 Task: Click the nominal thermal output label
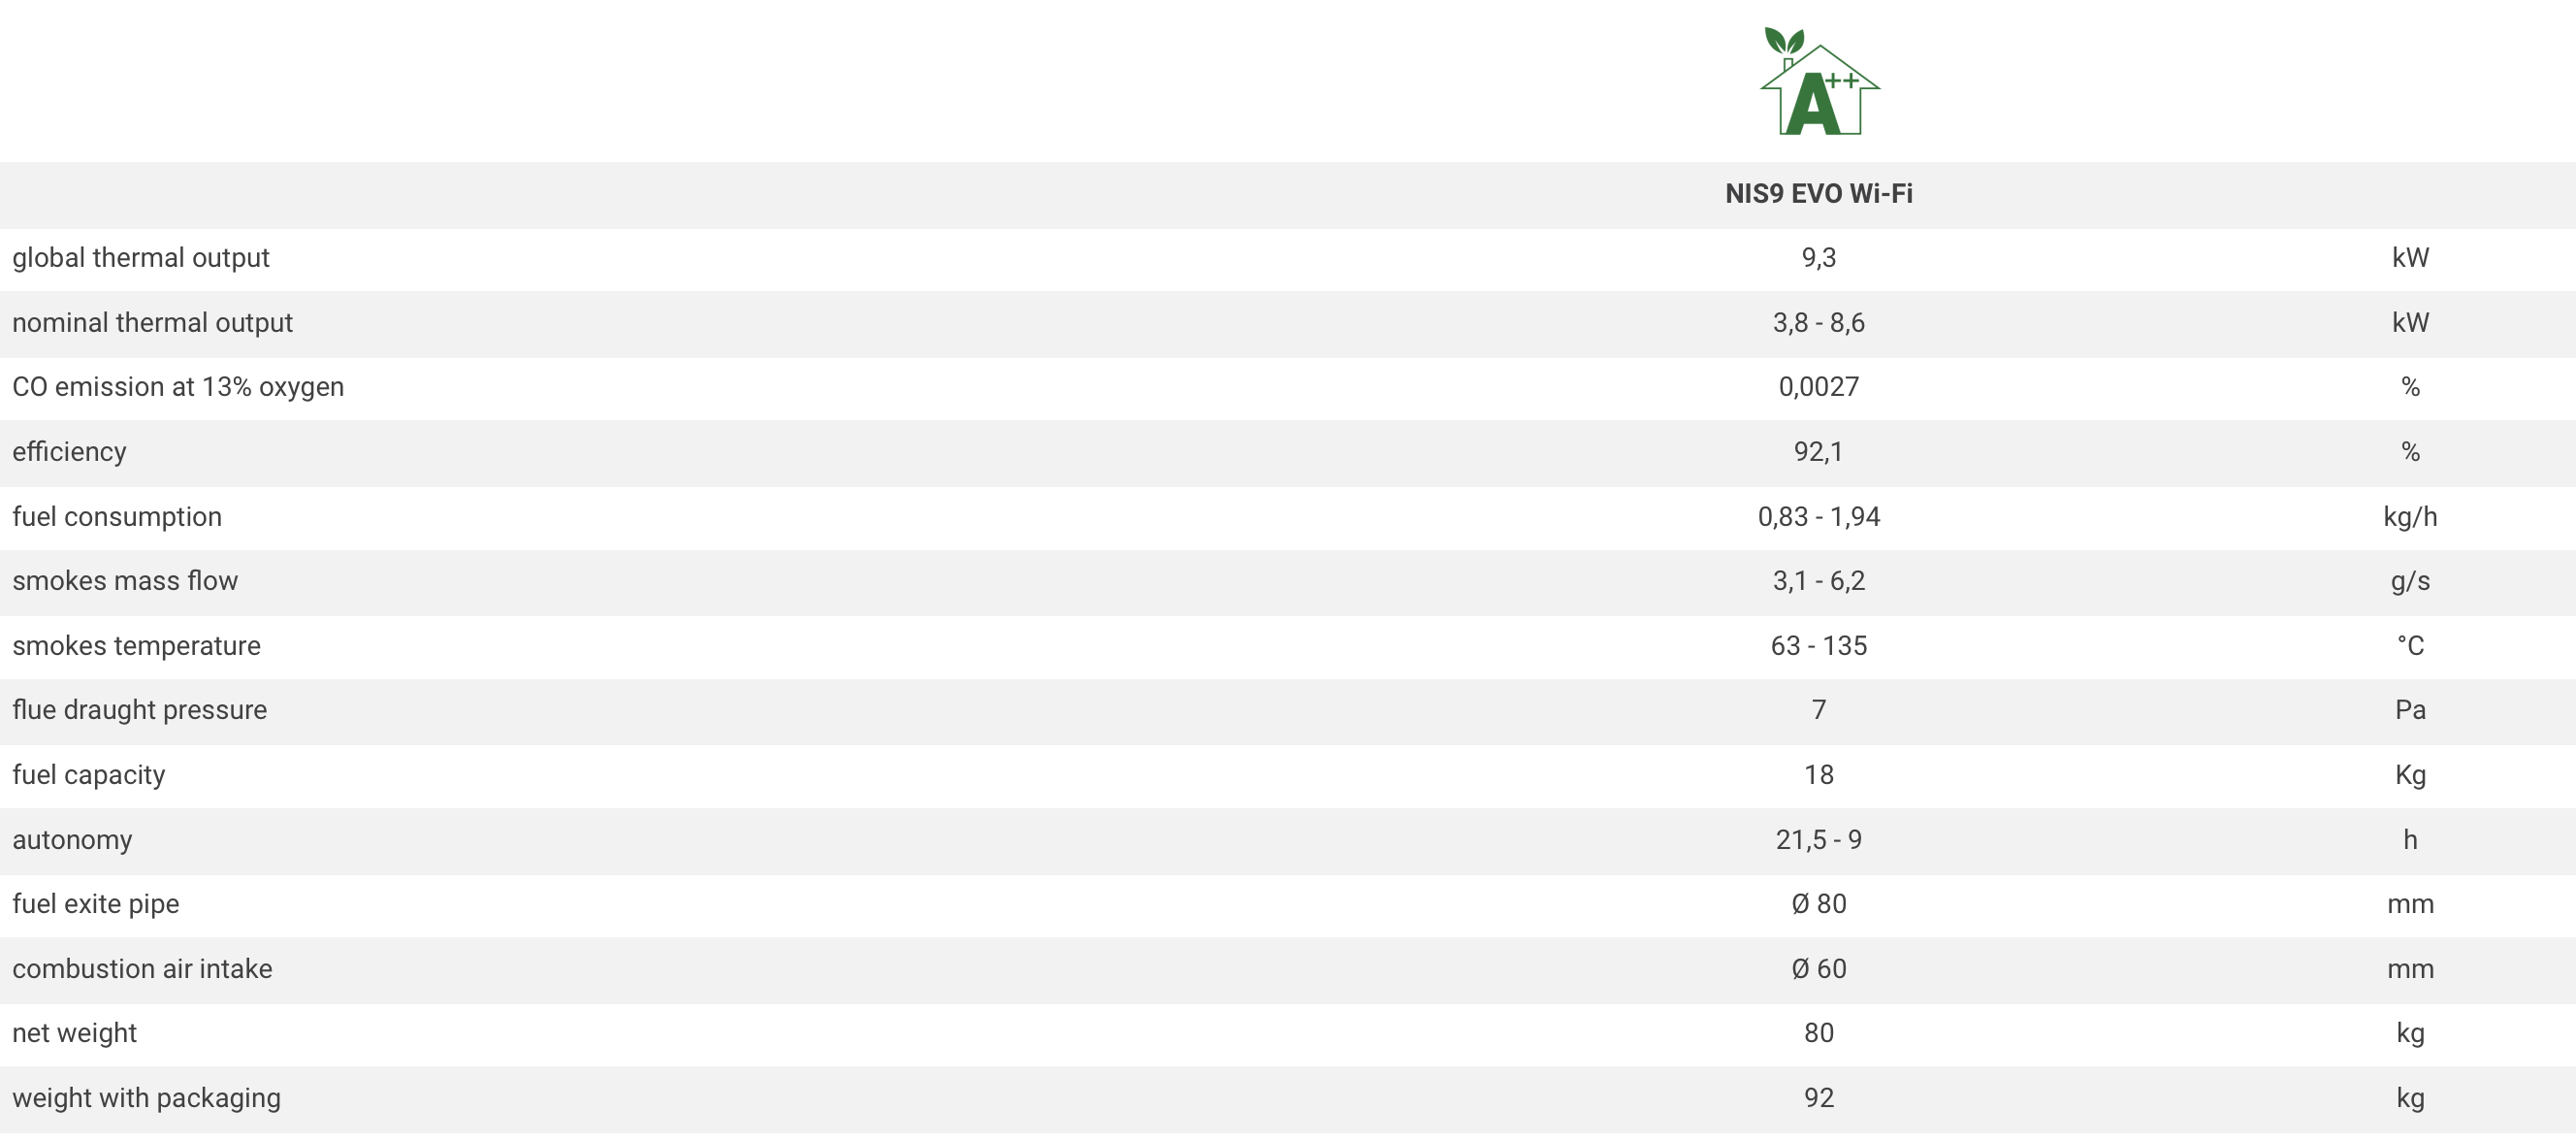click(152, 322)
